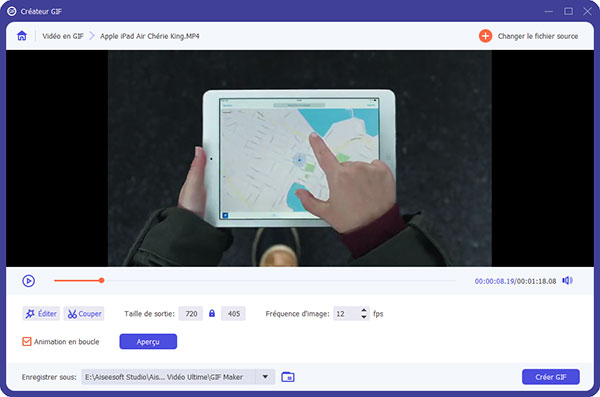Click the Apple iPad Air file name
The image size is (600, 397).
pos(150,36)
